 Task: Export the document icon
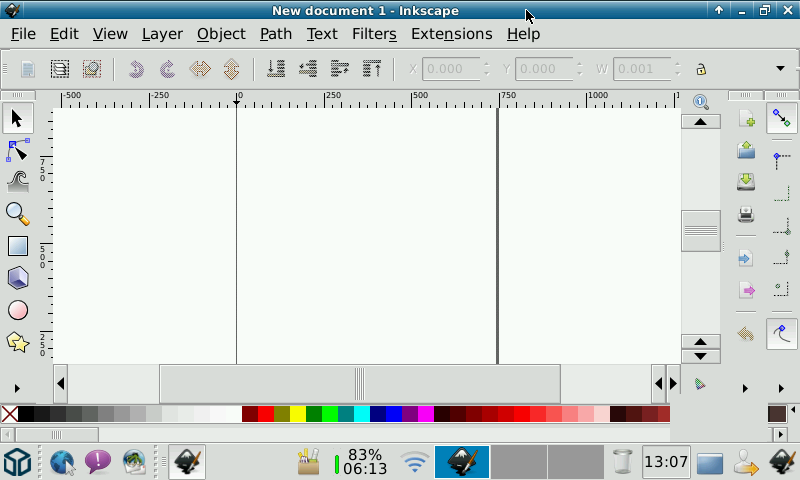point(746,291)
